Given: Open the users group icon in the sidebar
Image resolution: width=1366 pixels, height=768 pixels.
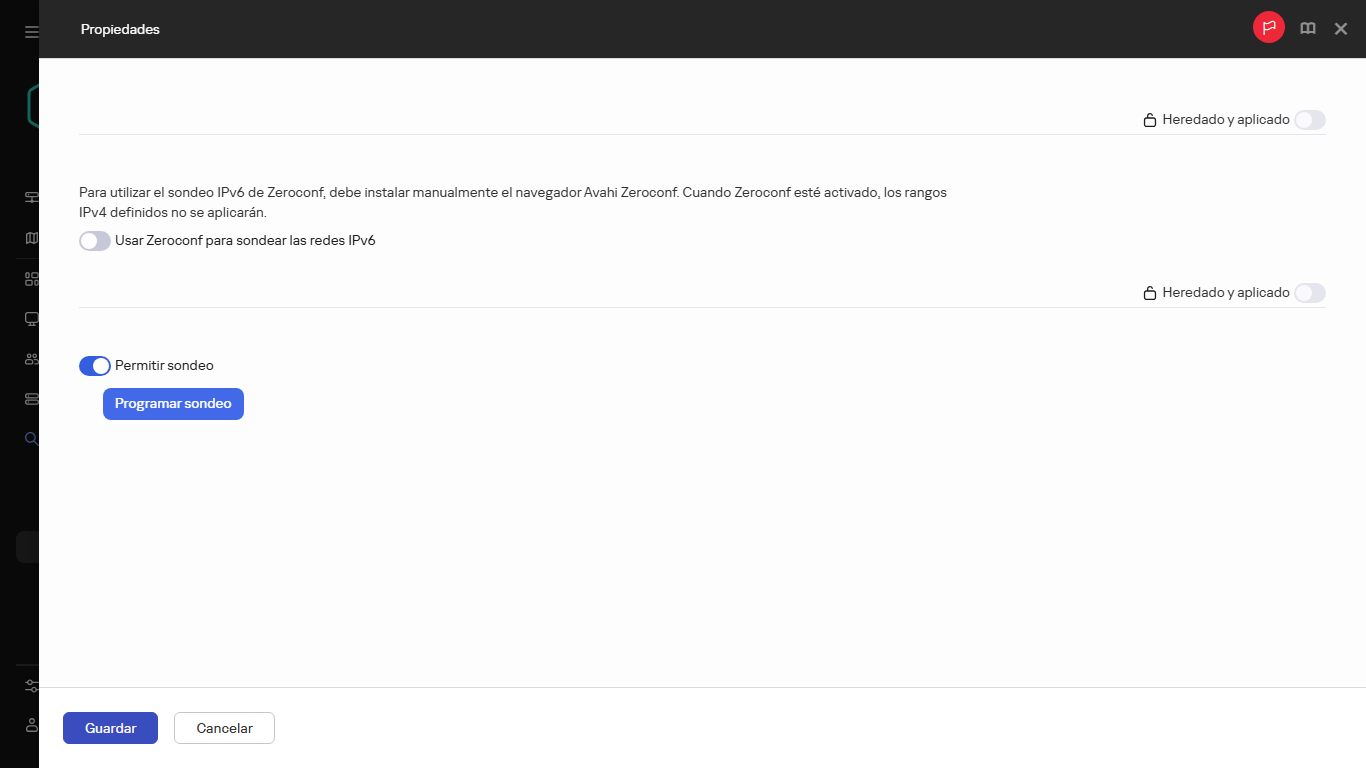Looking at the screenshot, I should pos(31,359).
